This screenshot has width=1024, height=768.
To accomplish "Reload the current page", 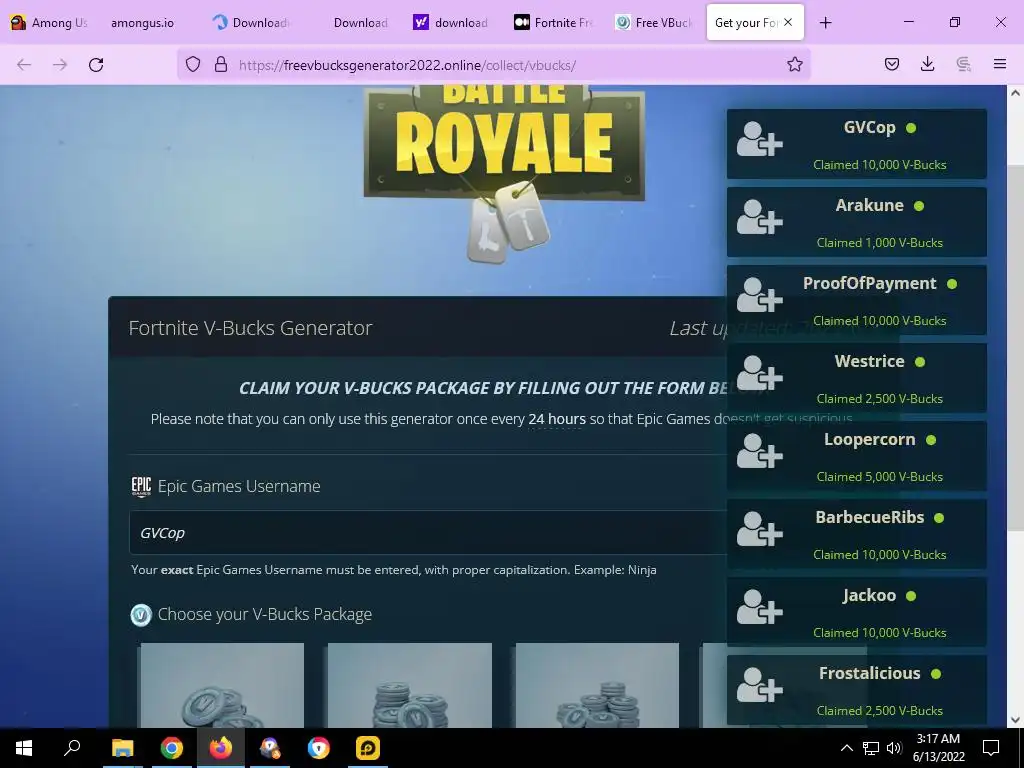I will pyautogui.click(x=96, y=64).
